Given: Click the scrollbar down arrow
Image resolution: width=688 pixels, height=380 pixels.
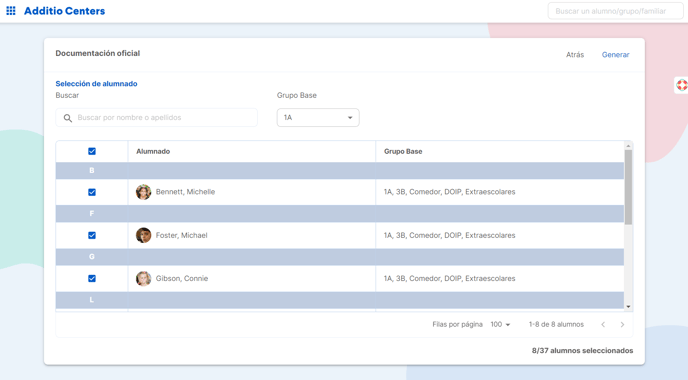Looking at the screenshot, I should 628,307.
